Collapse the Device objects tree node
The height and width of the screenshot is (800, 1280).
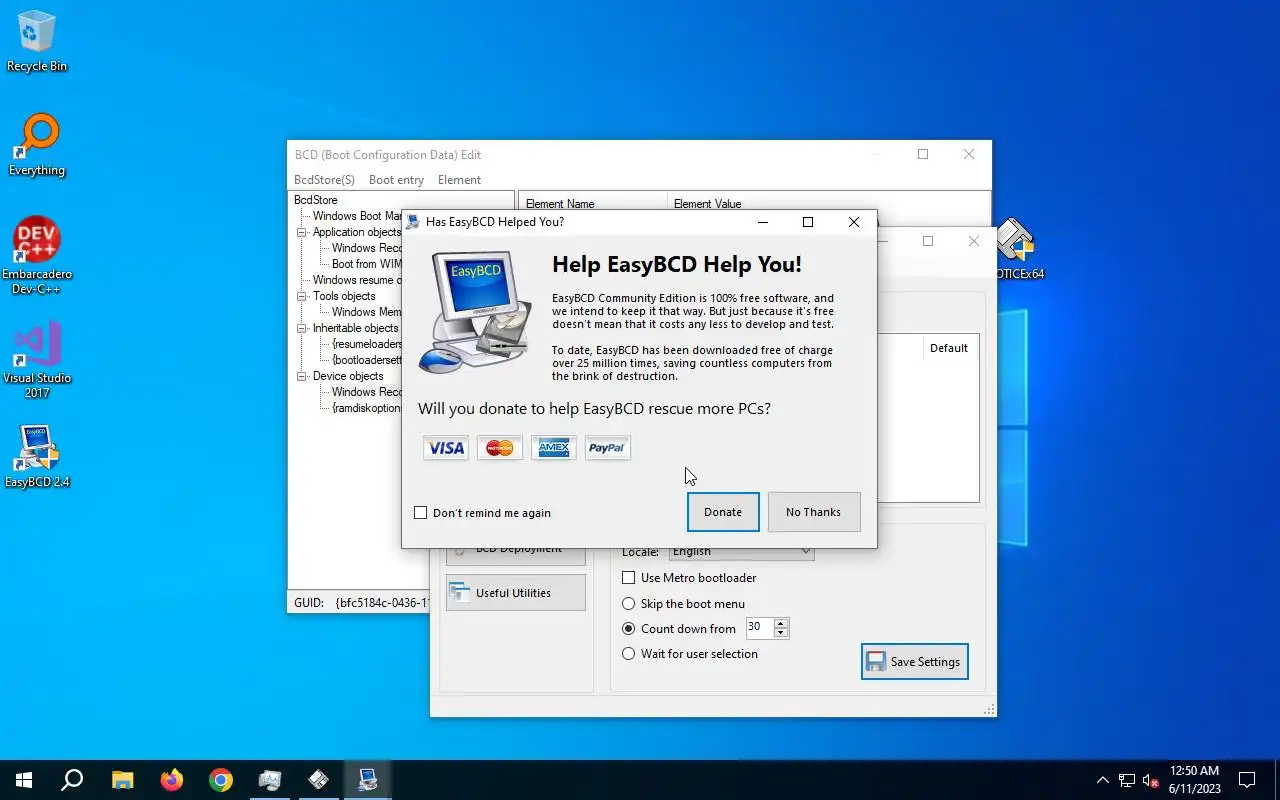[x=302, y=376]
